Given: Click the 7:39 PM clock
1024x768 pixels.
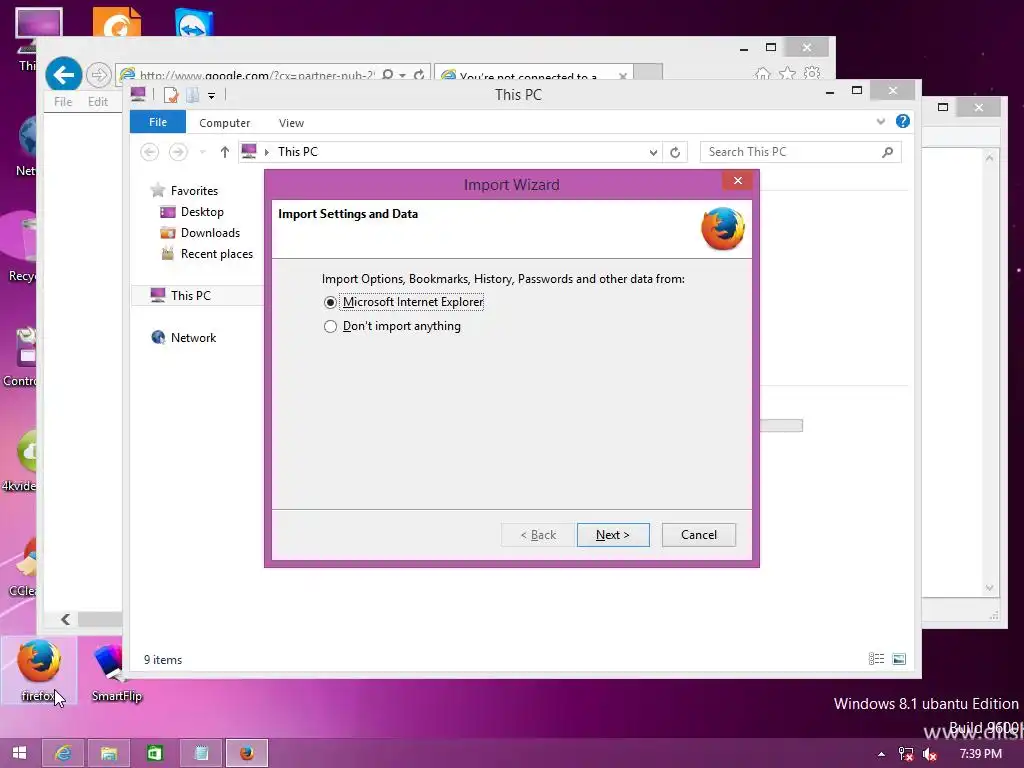Looking at the screenshot, I should click(980, 754).
